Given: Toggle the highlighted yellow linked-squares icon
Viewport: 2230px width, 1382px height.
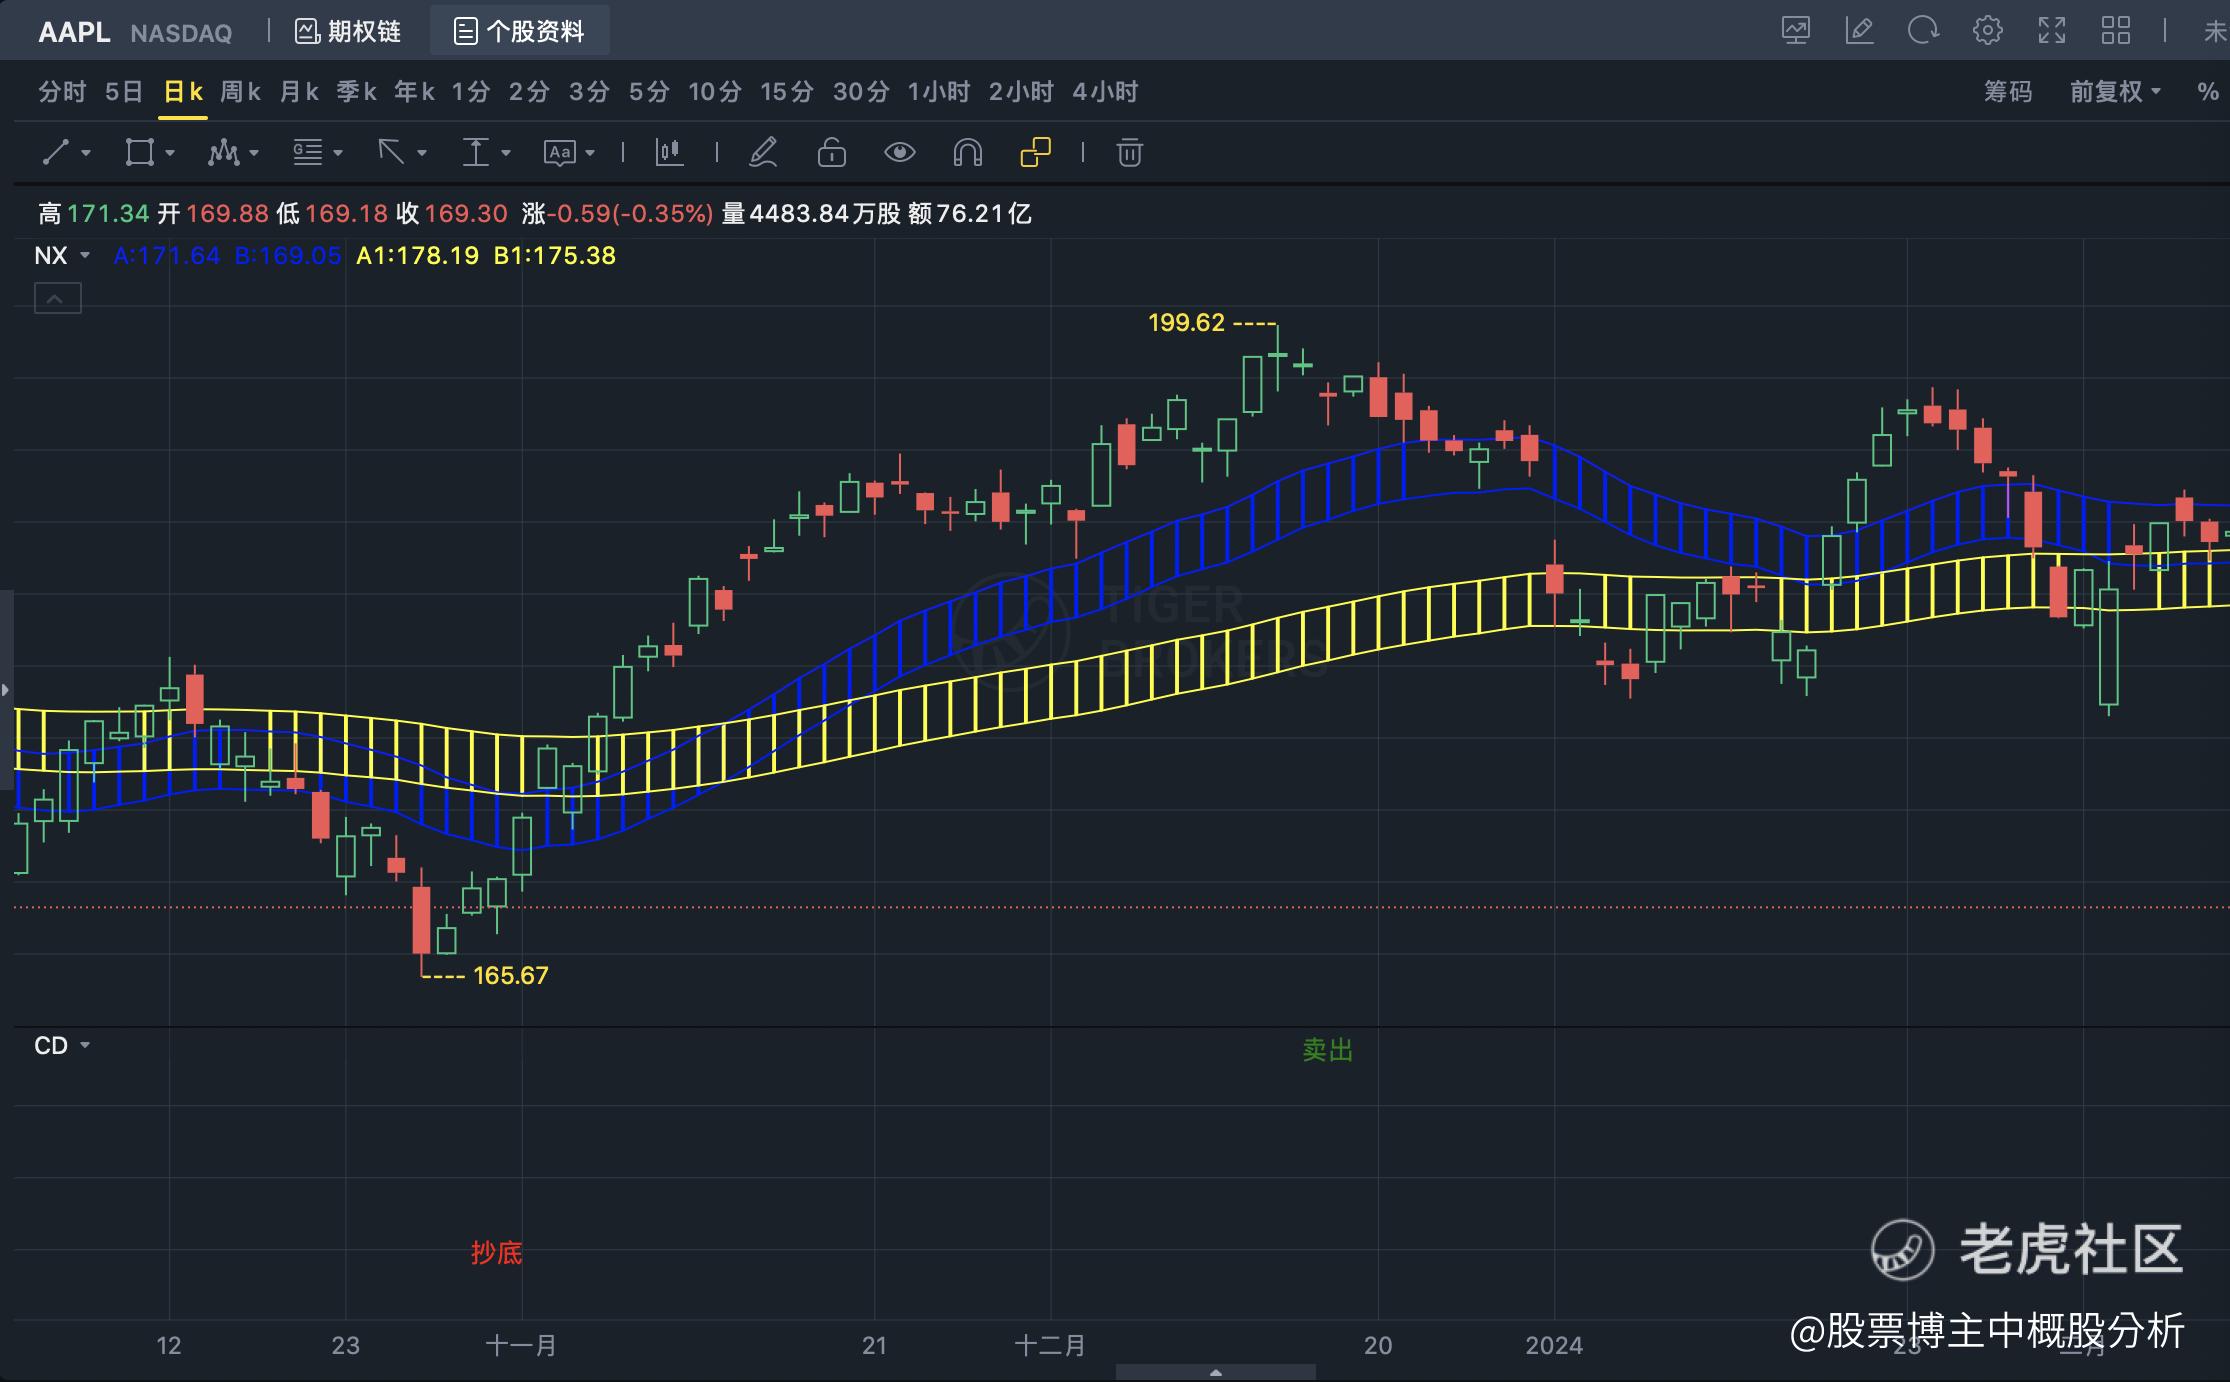Looking at the screenshot, I should point(1035,152).
